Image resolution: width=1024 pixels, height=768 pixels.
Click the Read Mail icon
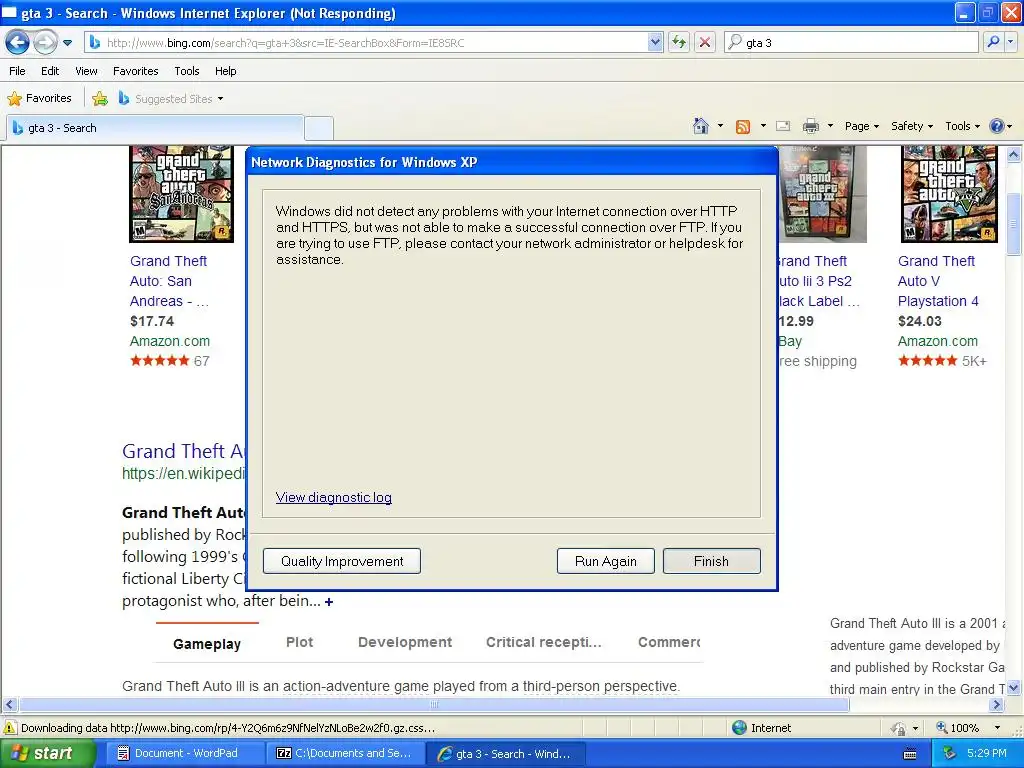[783, 126]
